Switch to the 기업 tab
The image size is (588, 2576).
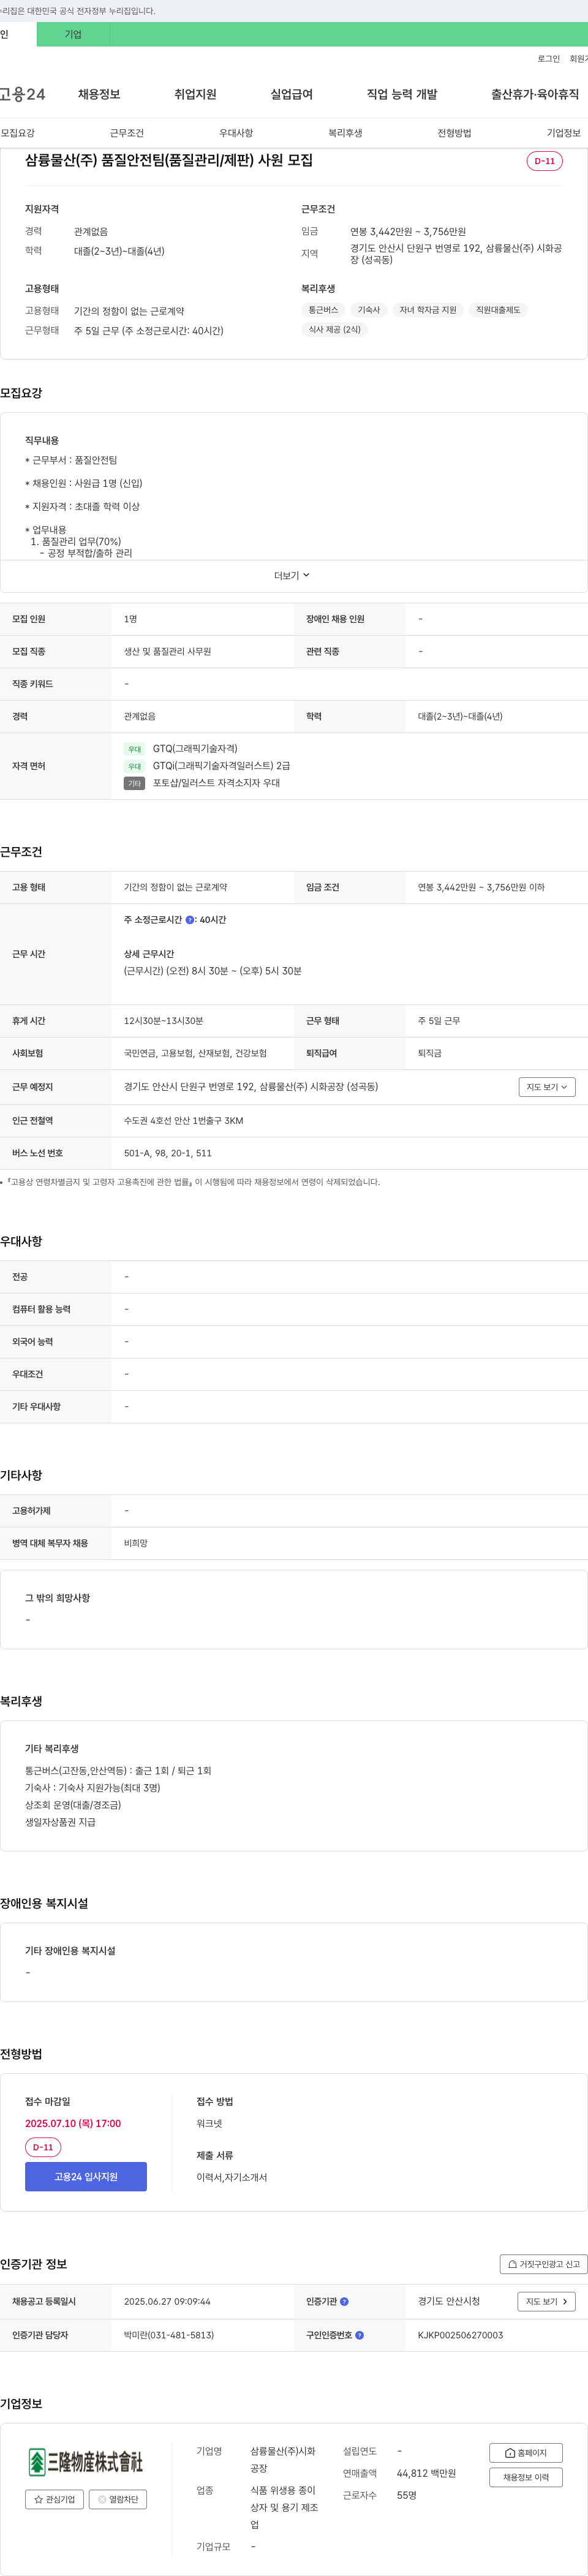coord(73,34)
